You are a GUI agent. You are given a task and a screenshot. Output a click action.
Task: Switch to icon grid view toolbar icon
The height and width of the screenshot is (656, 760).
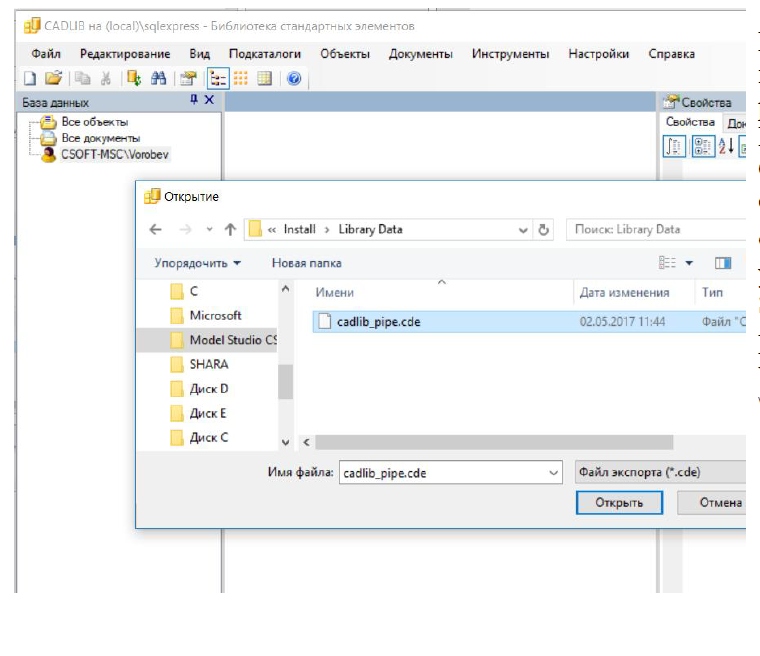click(240, 78)
